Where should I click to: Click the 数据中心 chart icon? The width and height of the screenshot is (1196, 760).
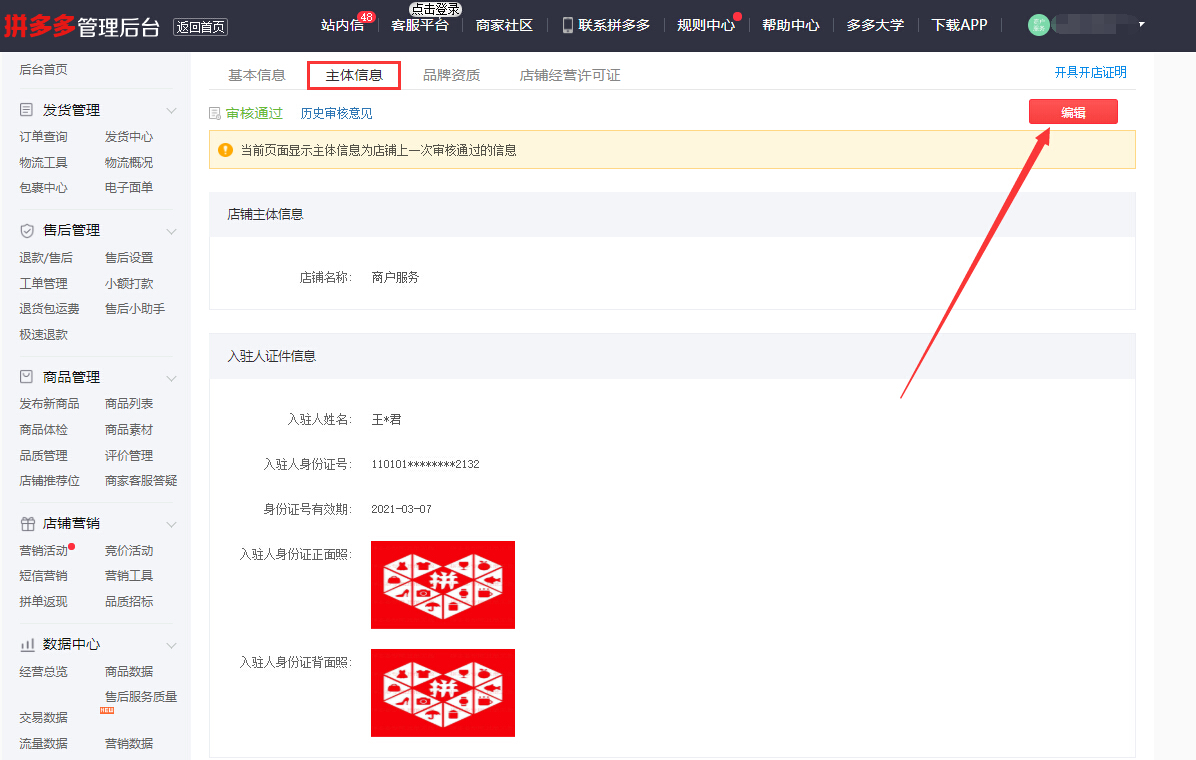point(27,645)
